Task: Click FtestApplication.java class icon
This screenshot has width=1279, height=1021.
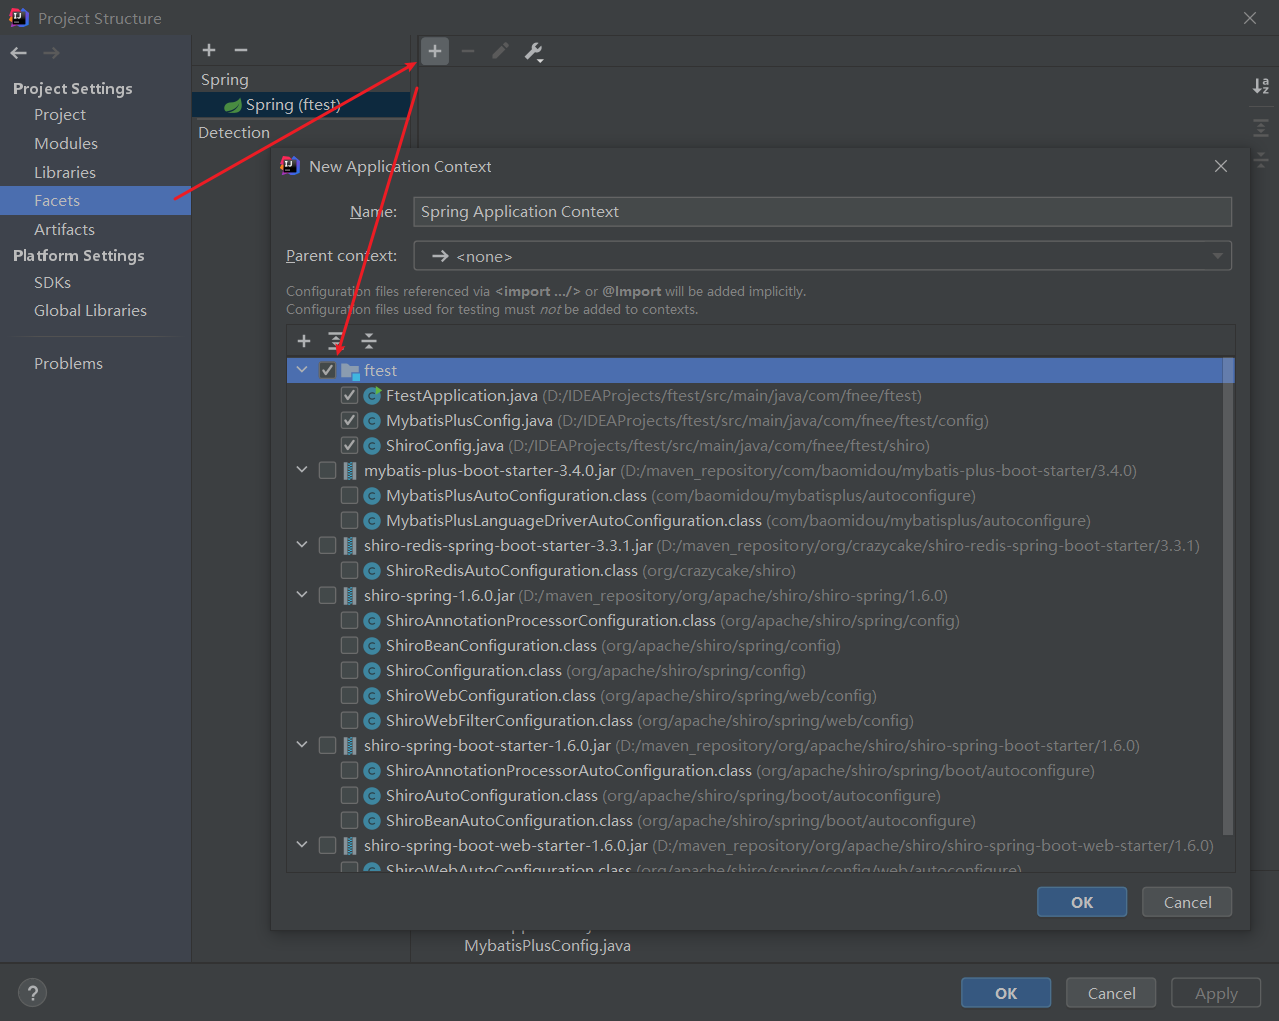Action: click(x=372, y=396)
